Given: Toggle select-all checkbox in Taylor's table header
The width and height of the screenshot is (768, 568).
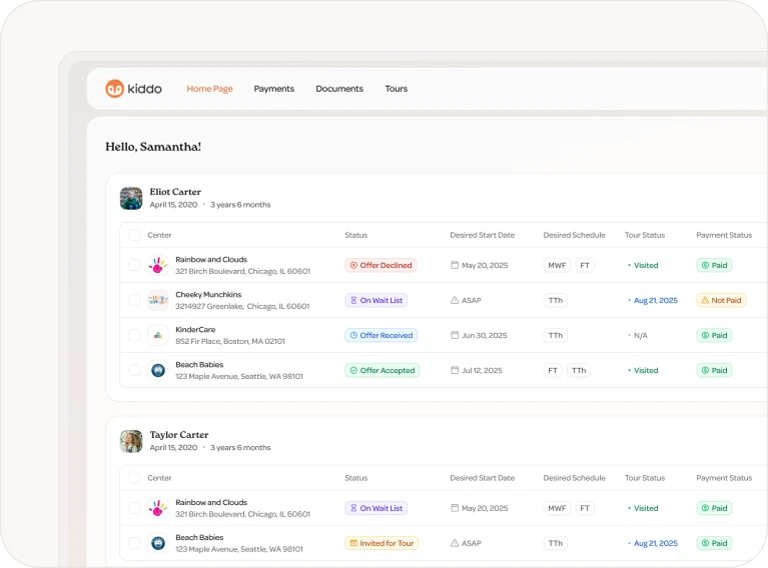Looking at the screenshot, I should [x=135, y=478].
